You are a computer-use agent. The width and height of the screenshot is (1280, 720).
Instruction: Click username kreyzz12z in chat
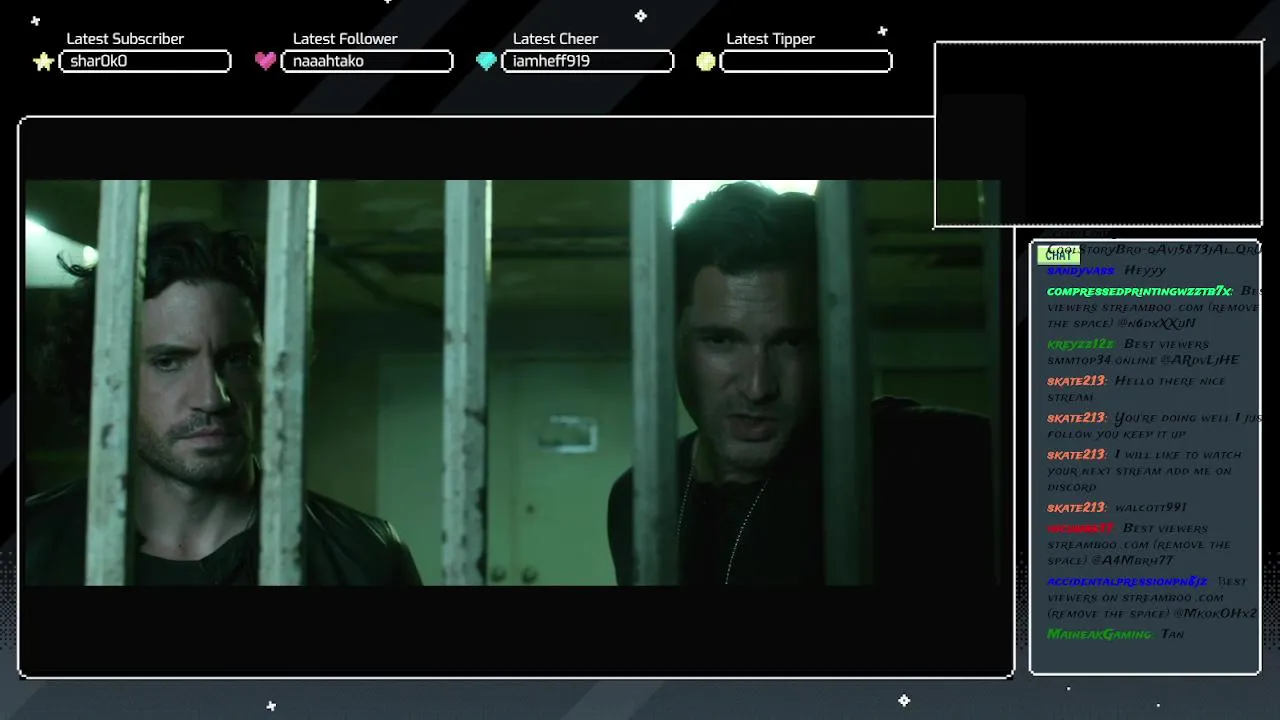1081,344
